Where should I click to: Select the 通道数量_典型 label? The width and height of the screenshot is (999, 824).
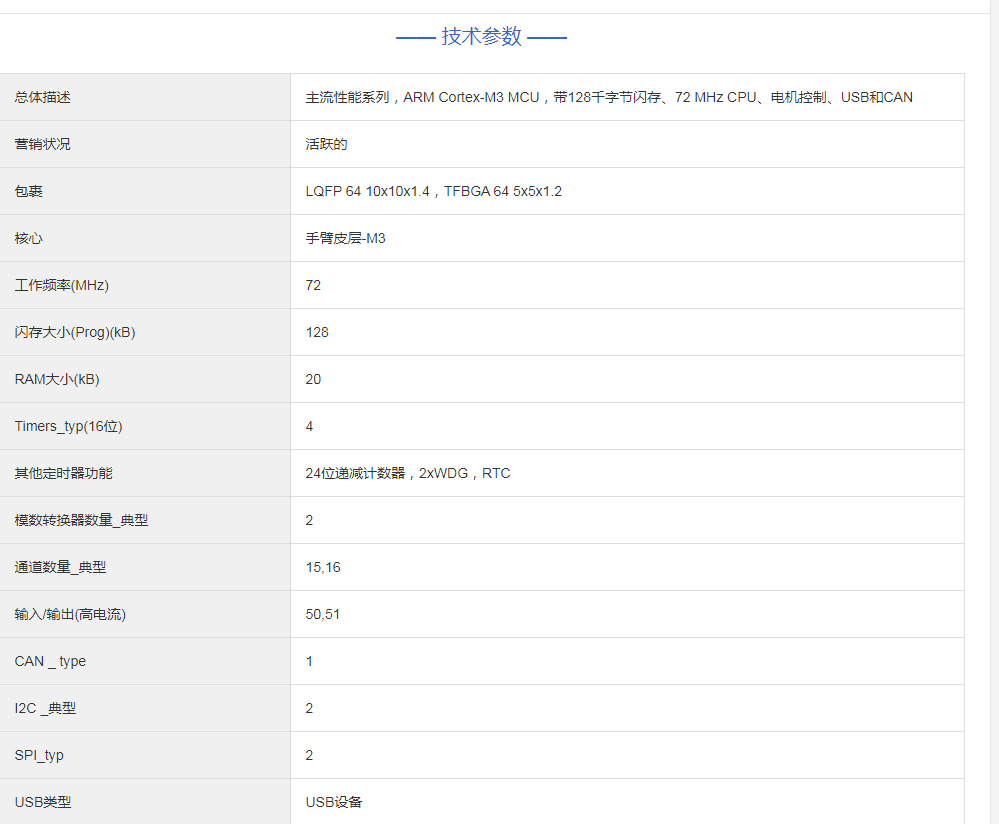pos(61,567)
